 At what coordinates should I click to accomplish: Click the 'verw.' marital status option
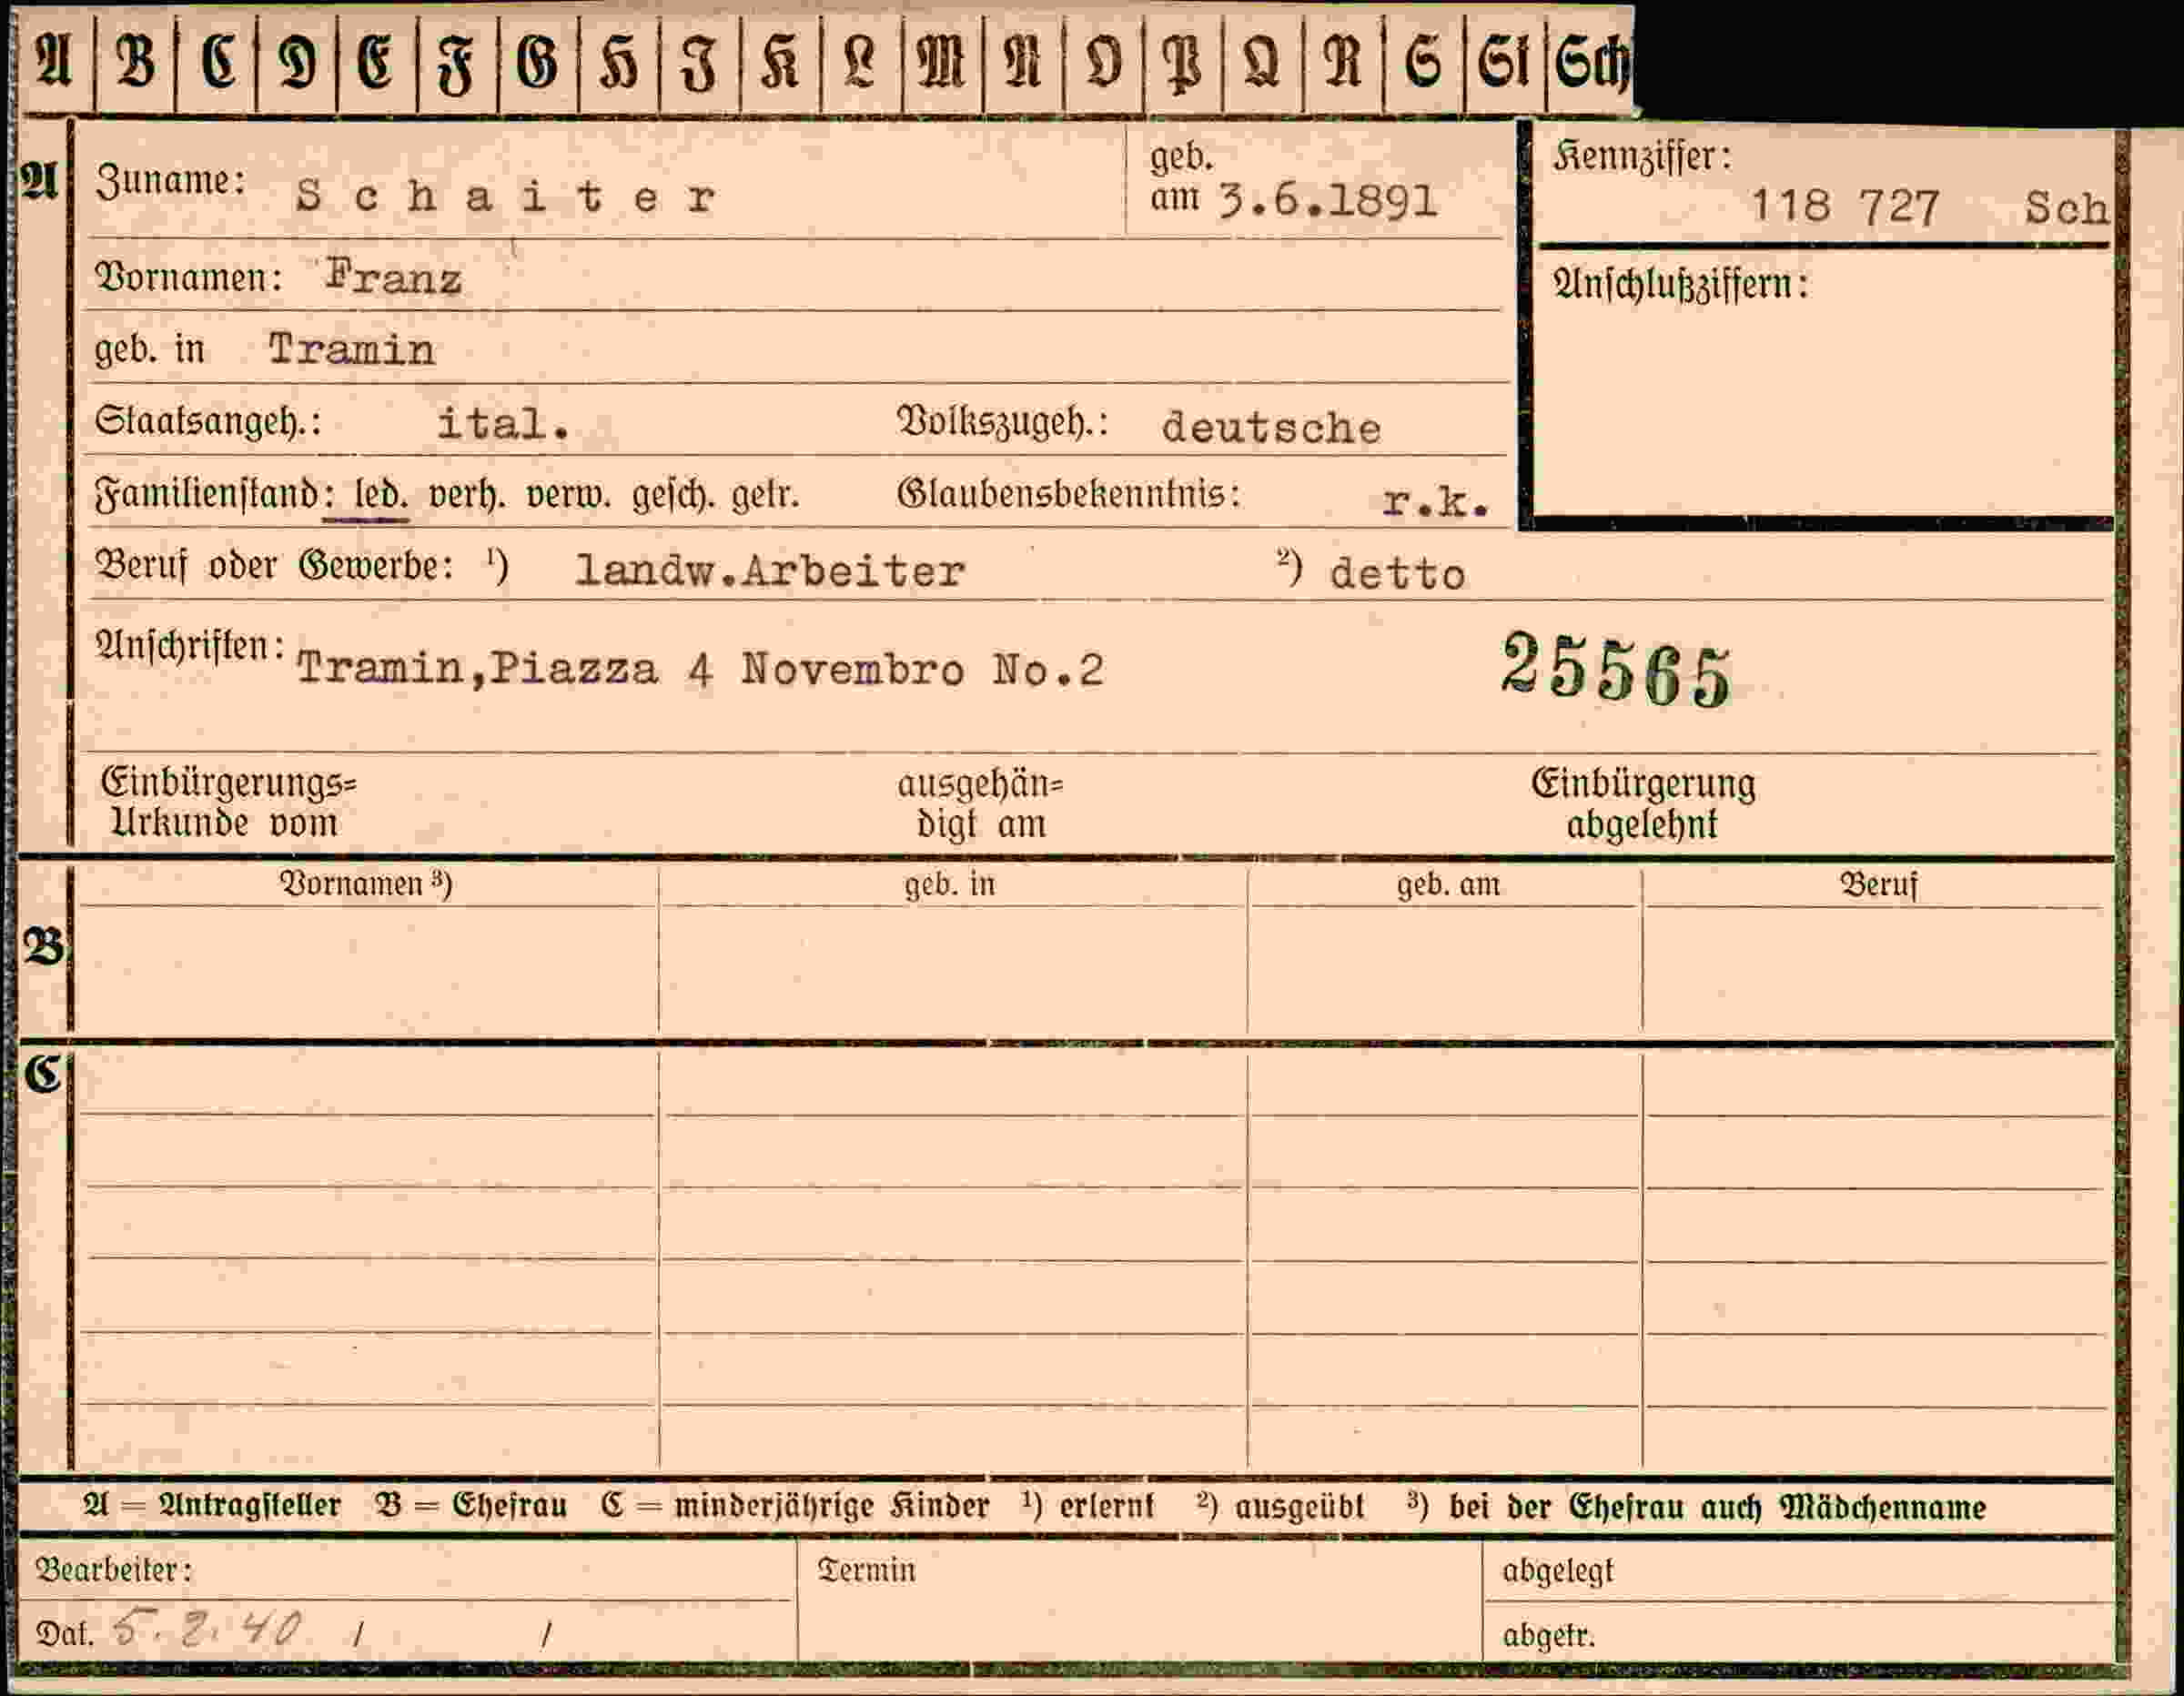pos(567,495)
